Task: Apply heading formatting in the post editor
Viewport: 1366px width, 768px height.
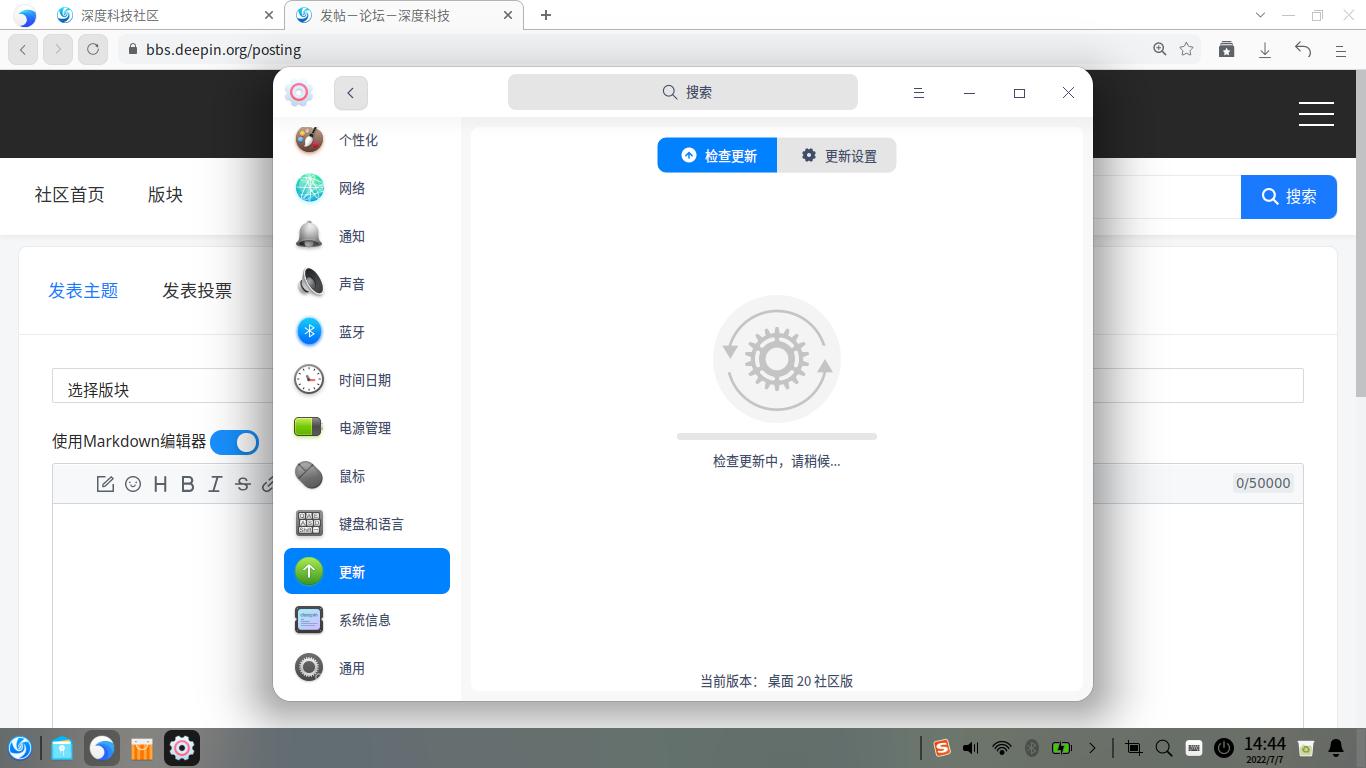Action: pos(160,484)
